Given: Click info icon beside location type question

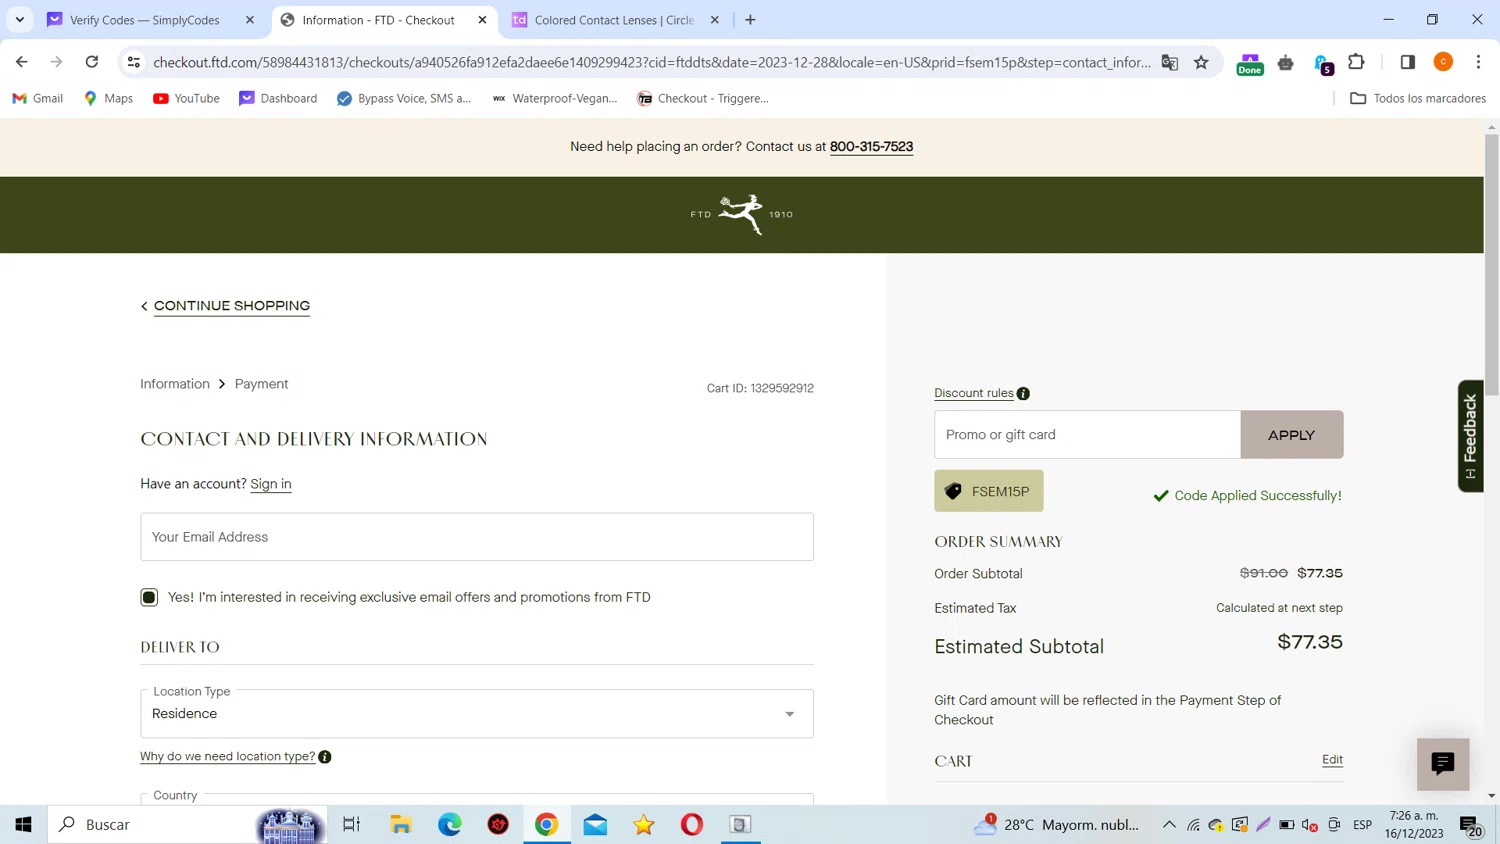Looking at the screenshot, I should [325, 757].
